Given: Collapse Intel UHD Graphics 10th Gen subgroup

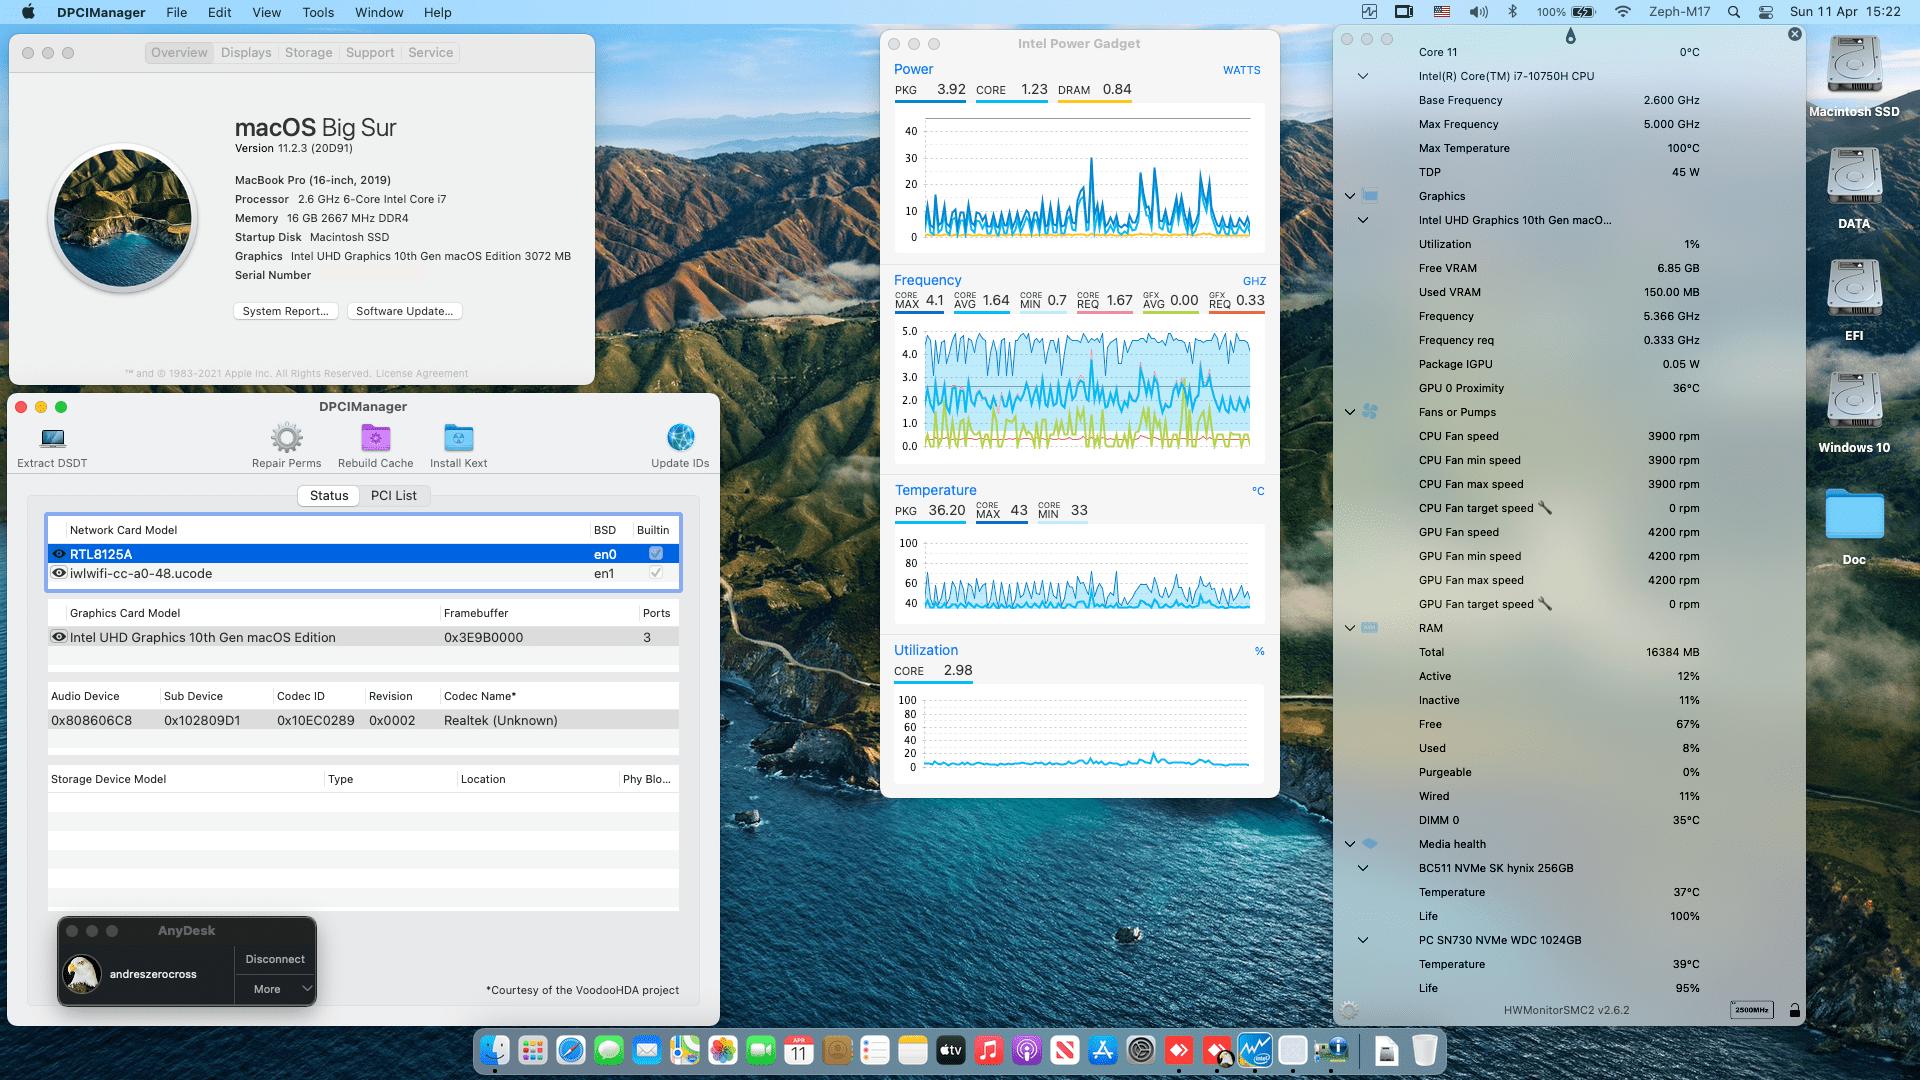Looking at the screenshot, I should click(1362, 220).
